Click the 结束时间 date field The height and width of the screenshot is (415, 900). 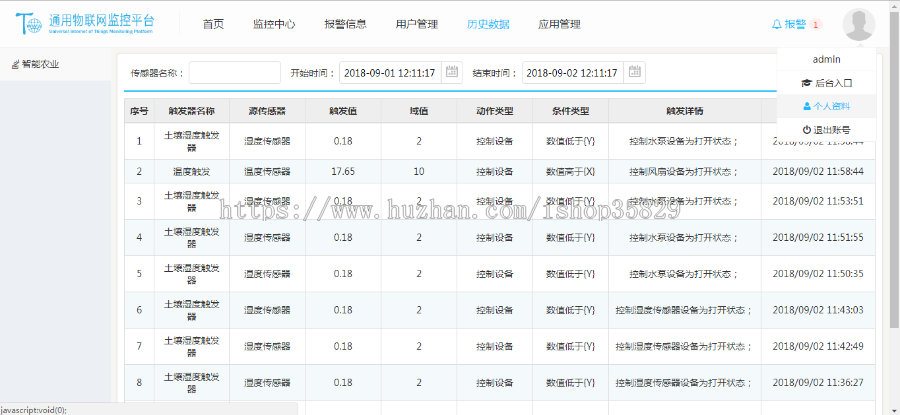pyautogui.click(x=572, y=73)
